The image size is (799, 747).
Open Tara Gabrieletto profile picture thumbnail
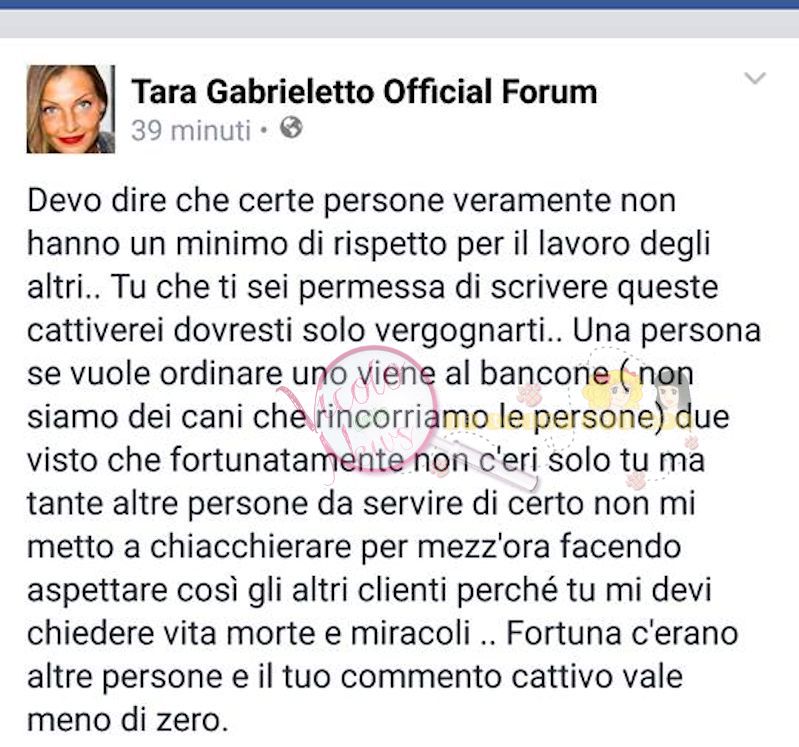pyautogui.click(x=70, y=109)
